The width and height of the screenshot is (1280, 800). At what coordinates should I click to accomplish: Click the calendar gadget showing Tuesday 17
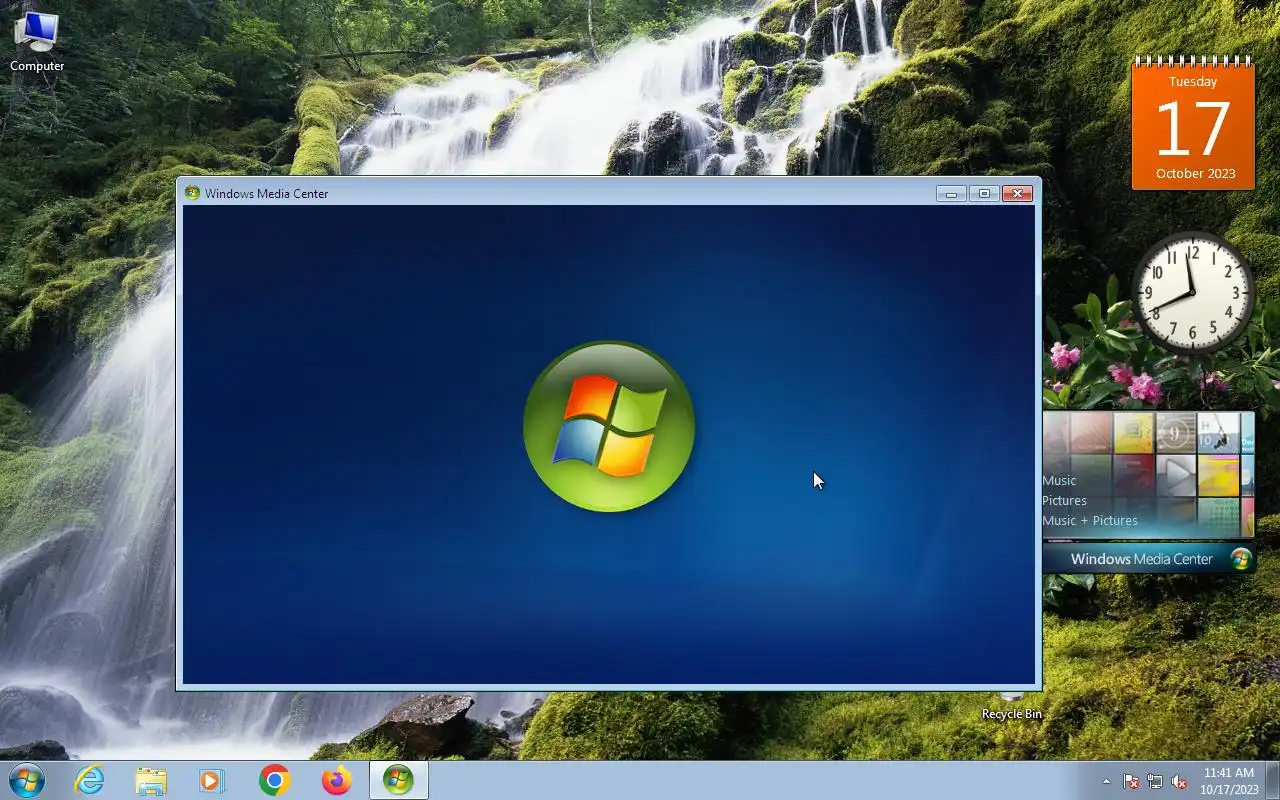(1193, 123)
